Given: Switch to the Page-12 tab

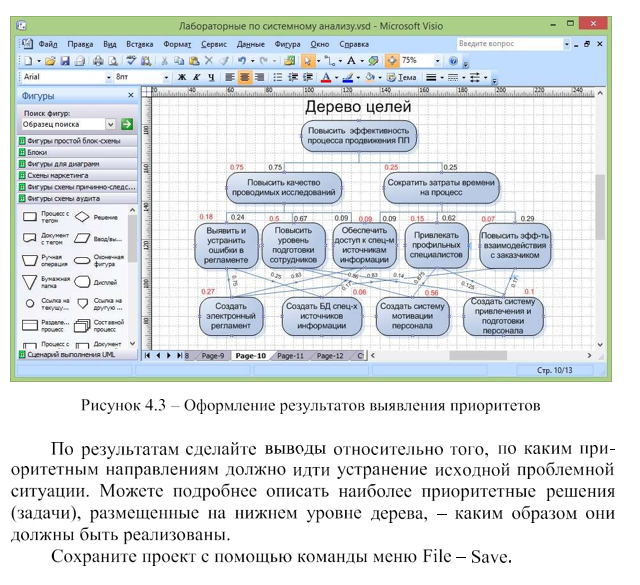Looking at the screenshot, I should 330,356.
